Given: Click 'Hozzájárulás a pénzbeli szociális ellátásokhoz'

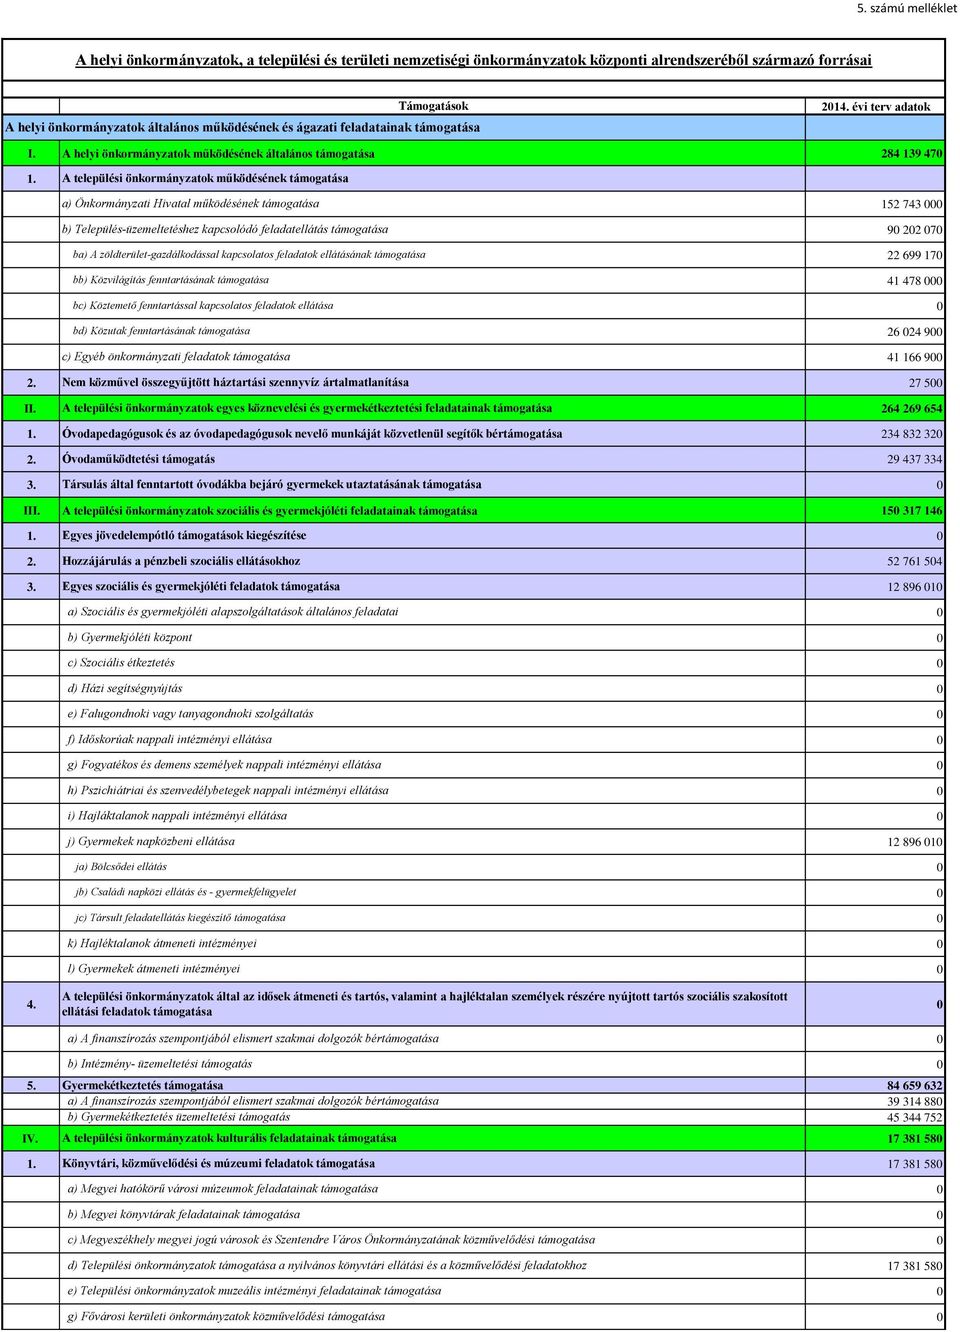Looking at the screenshot, I should (181, 561).
